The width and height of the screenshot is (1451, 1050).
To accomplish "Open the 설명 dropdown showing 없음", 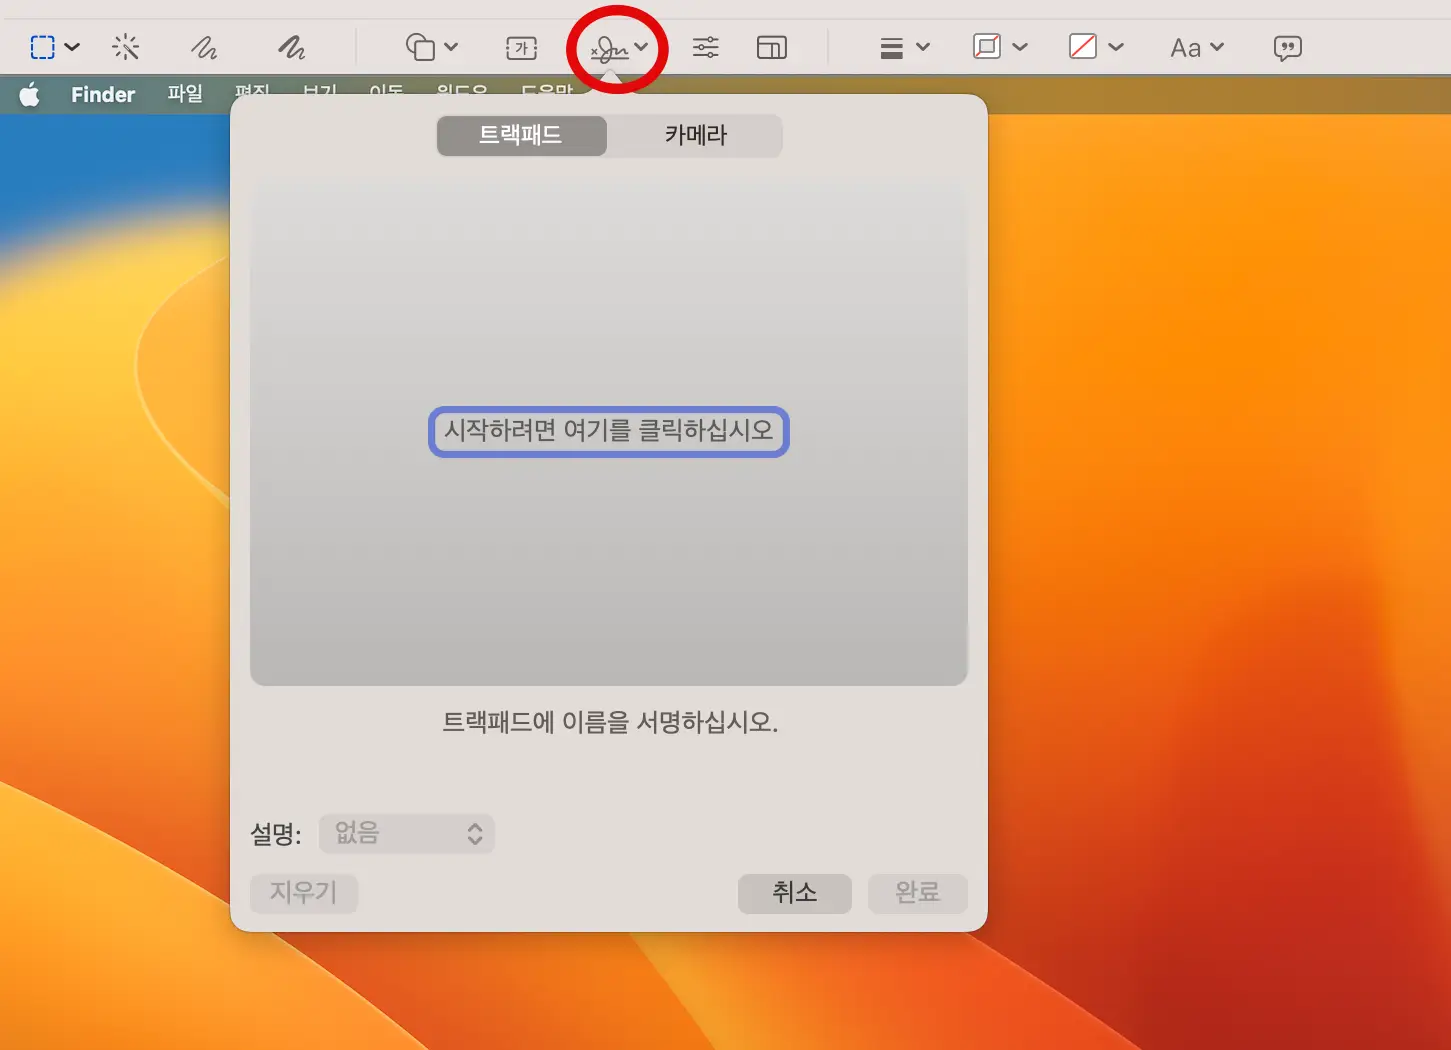I will 407,833.
